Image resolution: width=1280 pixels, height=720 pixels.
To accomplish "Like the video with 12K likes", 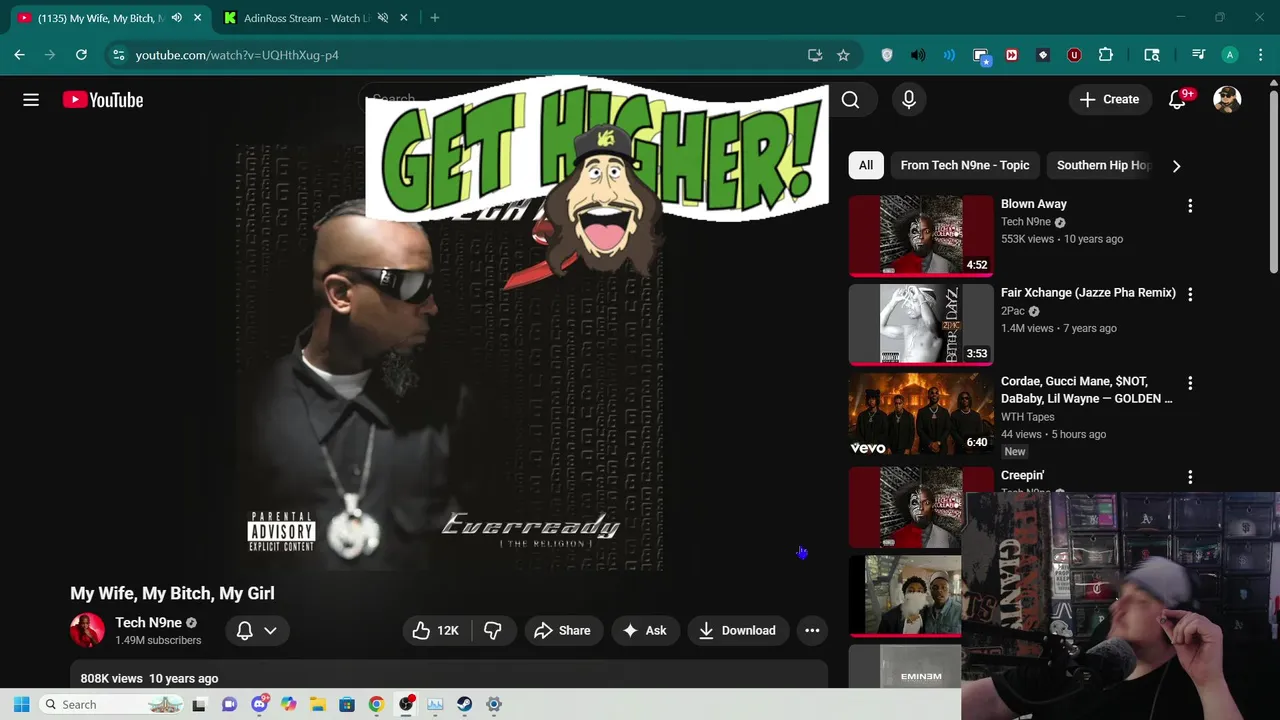I will [436, 631].
